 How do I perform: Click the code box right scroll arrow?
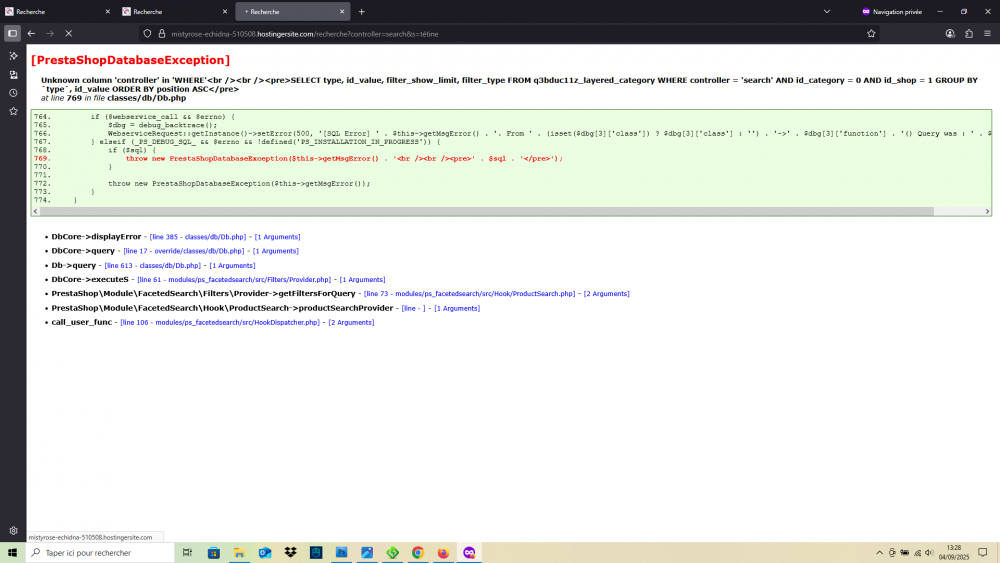pyautogui.click(x=987, y=211)
